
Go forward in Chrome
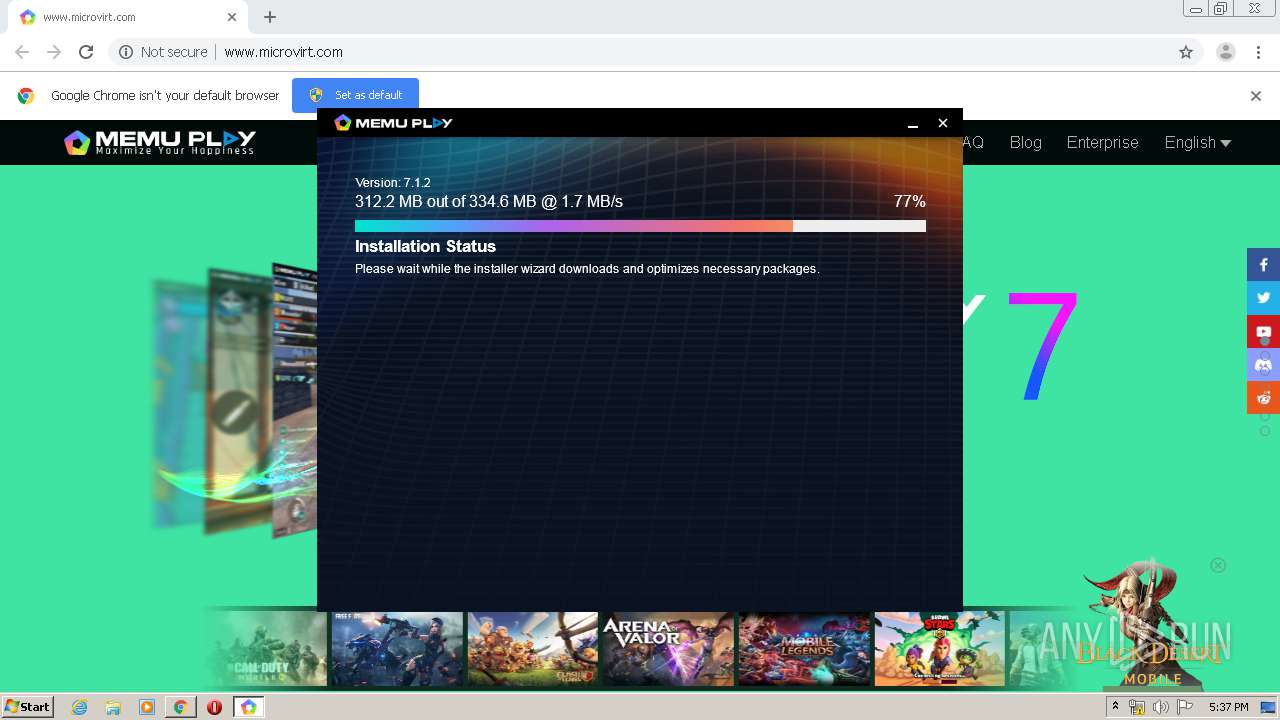point(54,52)
